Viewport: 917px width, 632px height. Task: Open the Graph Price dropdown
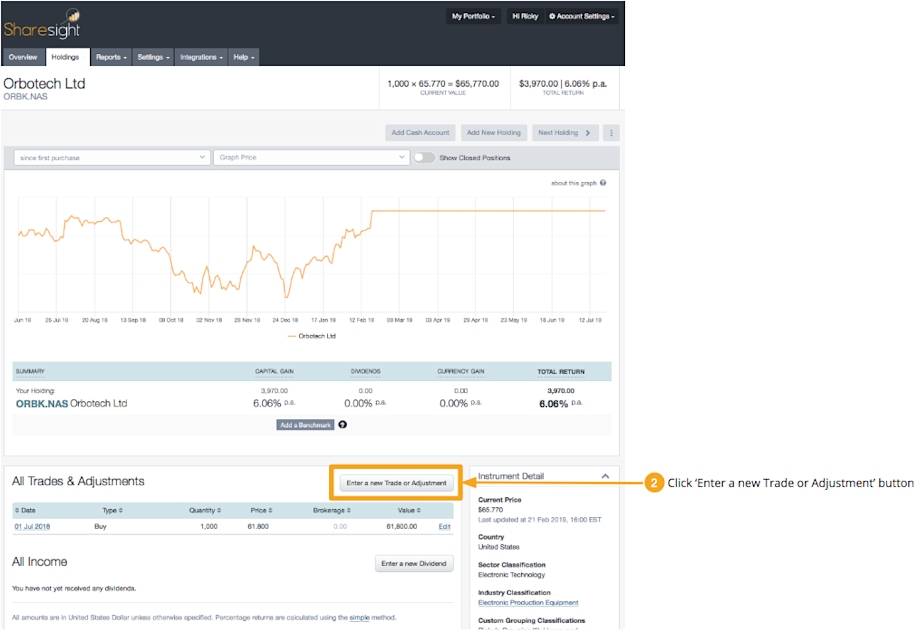pos(311,157)
